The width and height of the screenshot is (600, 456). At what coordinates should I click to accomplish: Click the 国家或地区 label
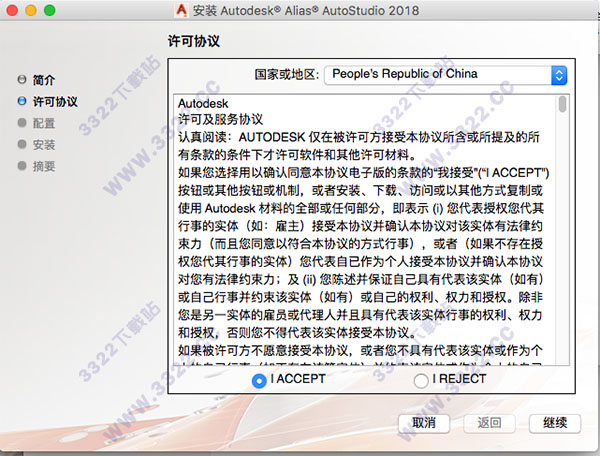point(287,74)
